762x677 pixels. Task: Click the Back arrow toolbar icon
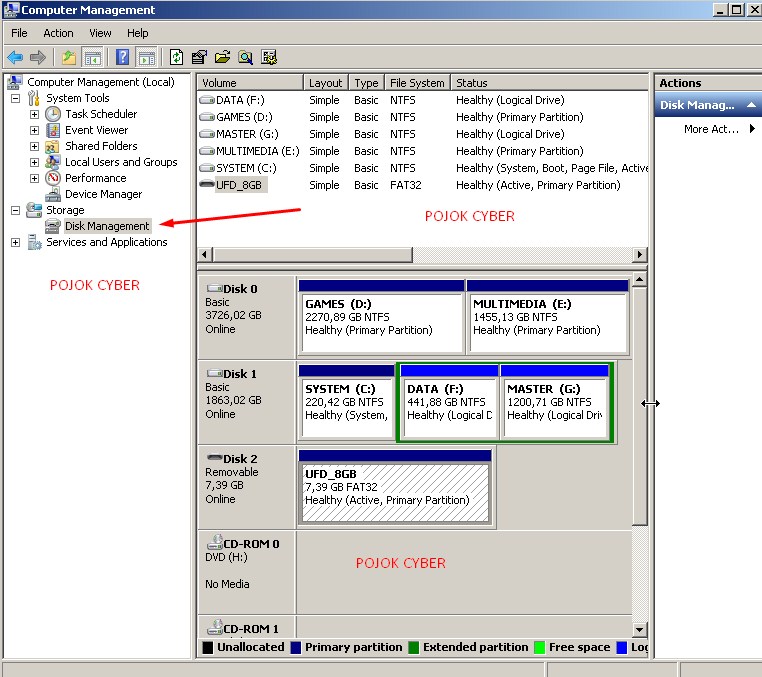click(15, 57)
